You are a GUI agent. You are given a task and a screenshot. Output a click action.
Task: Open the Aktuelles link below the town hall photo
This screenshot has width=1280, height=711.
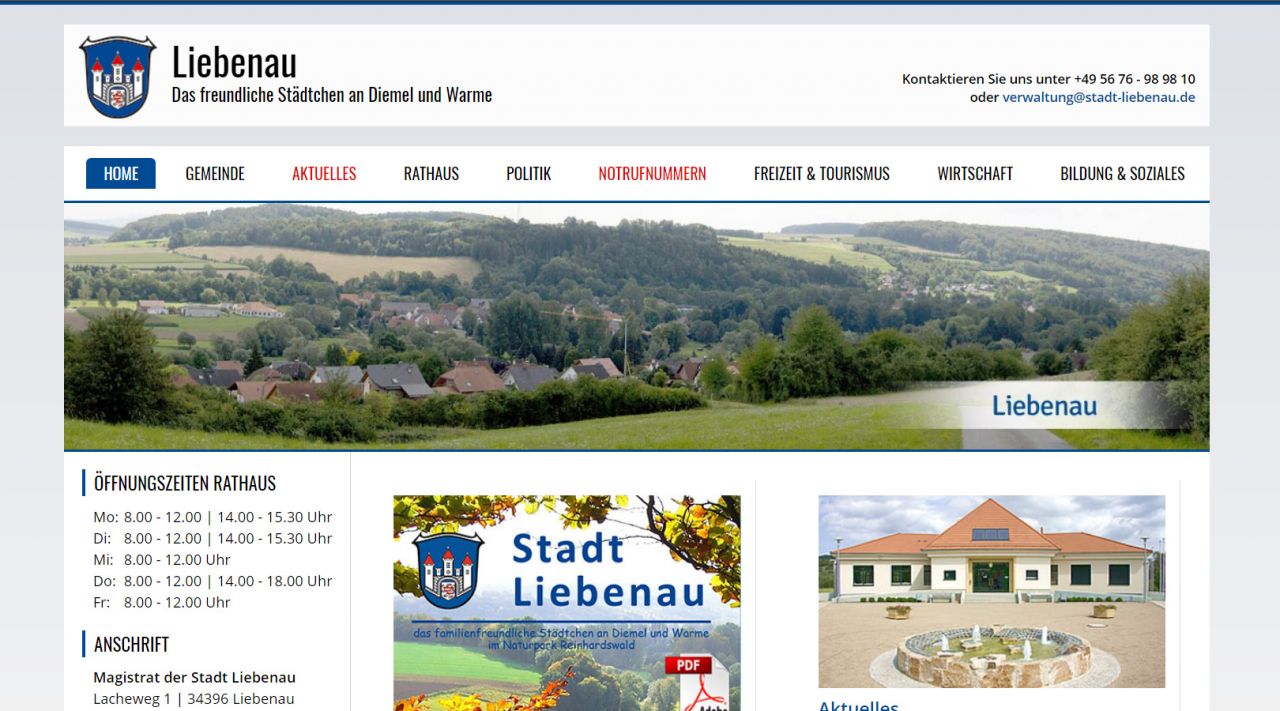click(858, 705)
